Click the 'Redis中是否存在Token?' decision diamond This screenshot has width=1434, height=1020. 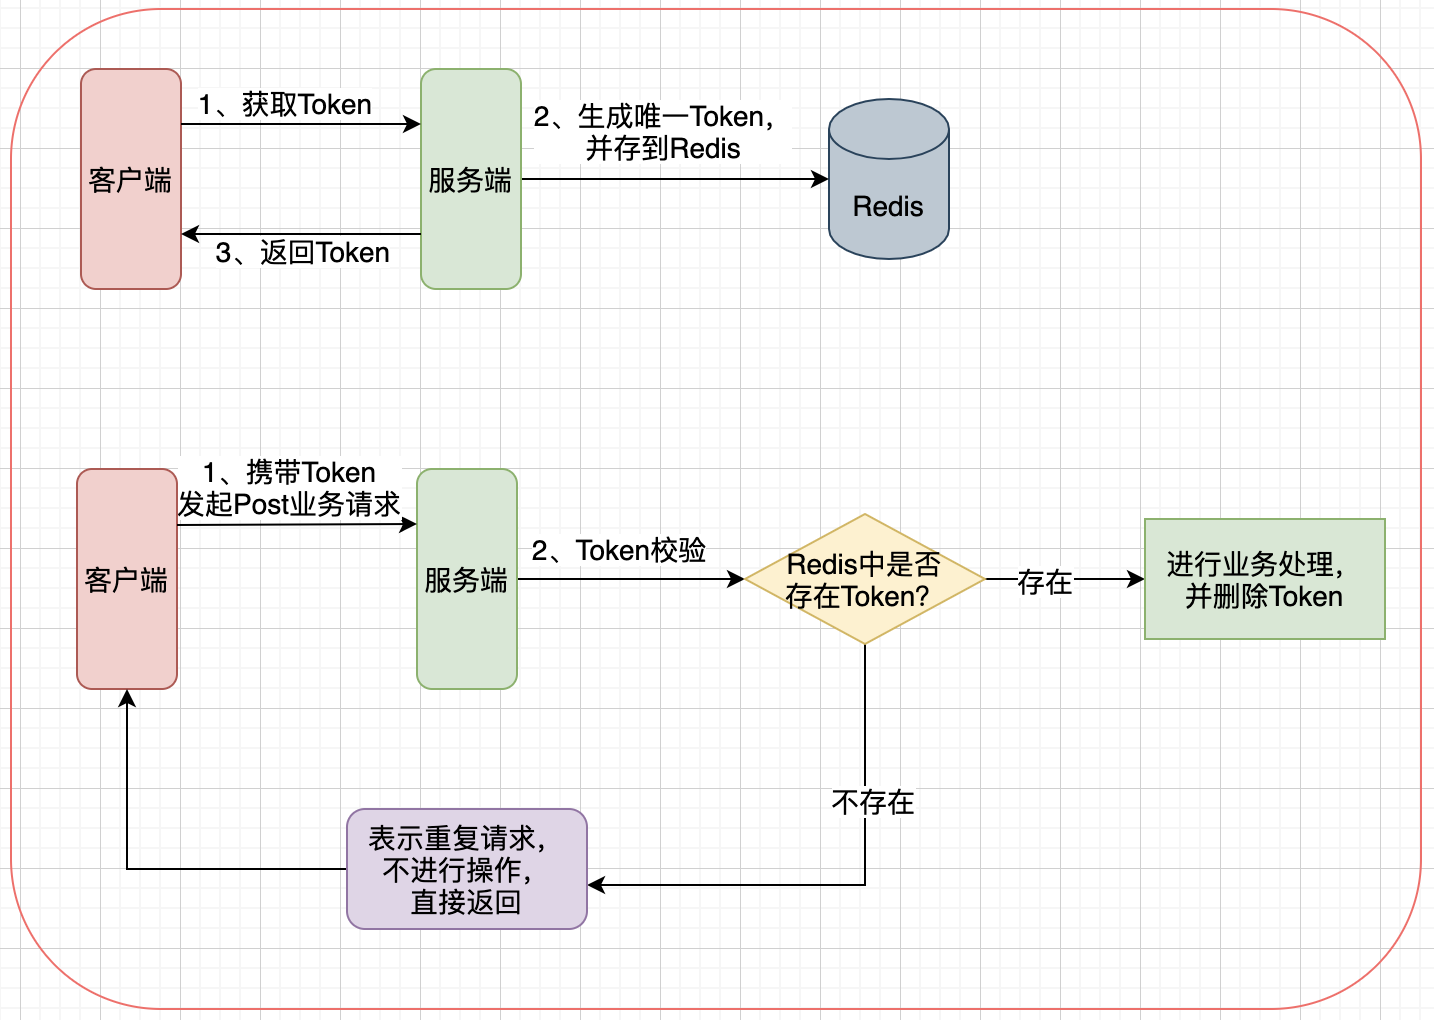(865, 579)
